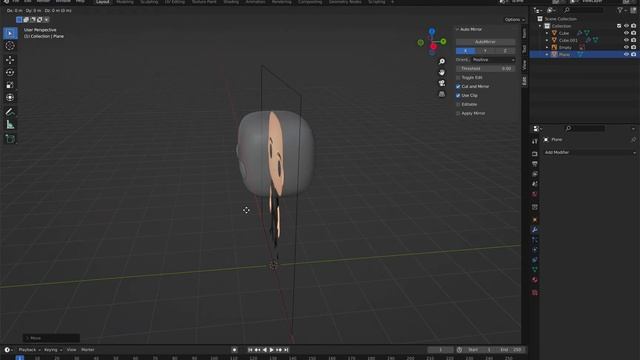The width and height of the screenshot is (640, 360).
Task: Select the Move tool
Action: click(x=10, y=60)
